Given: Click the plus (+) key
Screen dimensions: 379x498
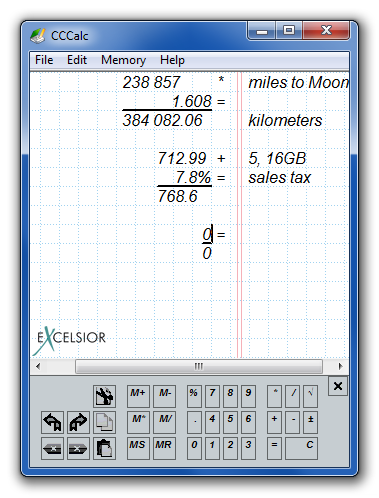Looking at the screenshot, I should 274,422.
